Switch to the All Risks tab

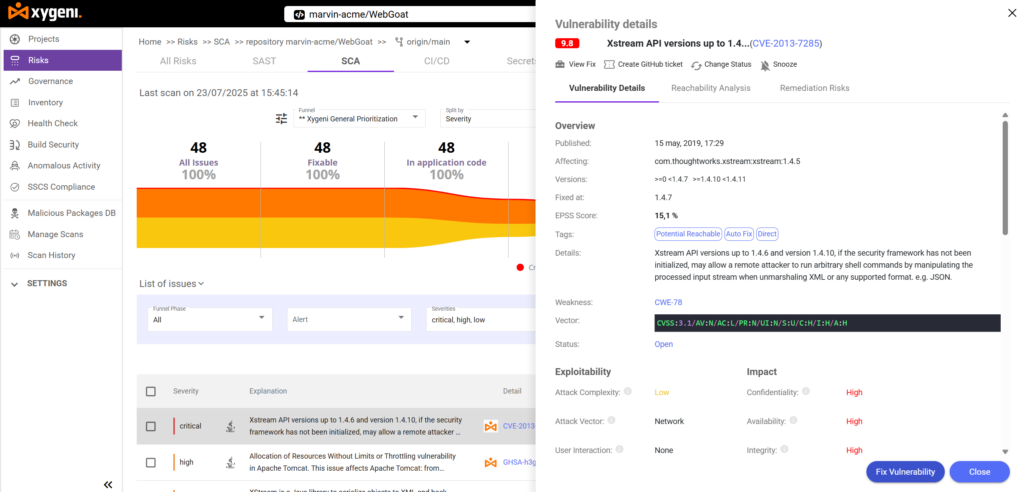point(178,61)
